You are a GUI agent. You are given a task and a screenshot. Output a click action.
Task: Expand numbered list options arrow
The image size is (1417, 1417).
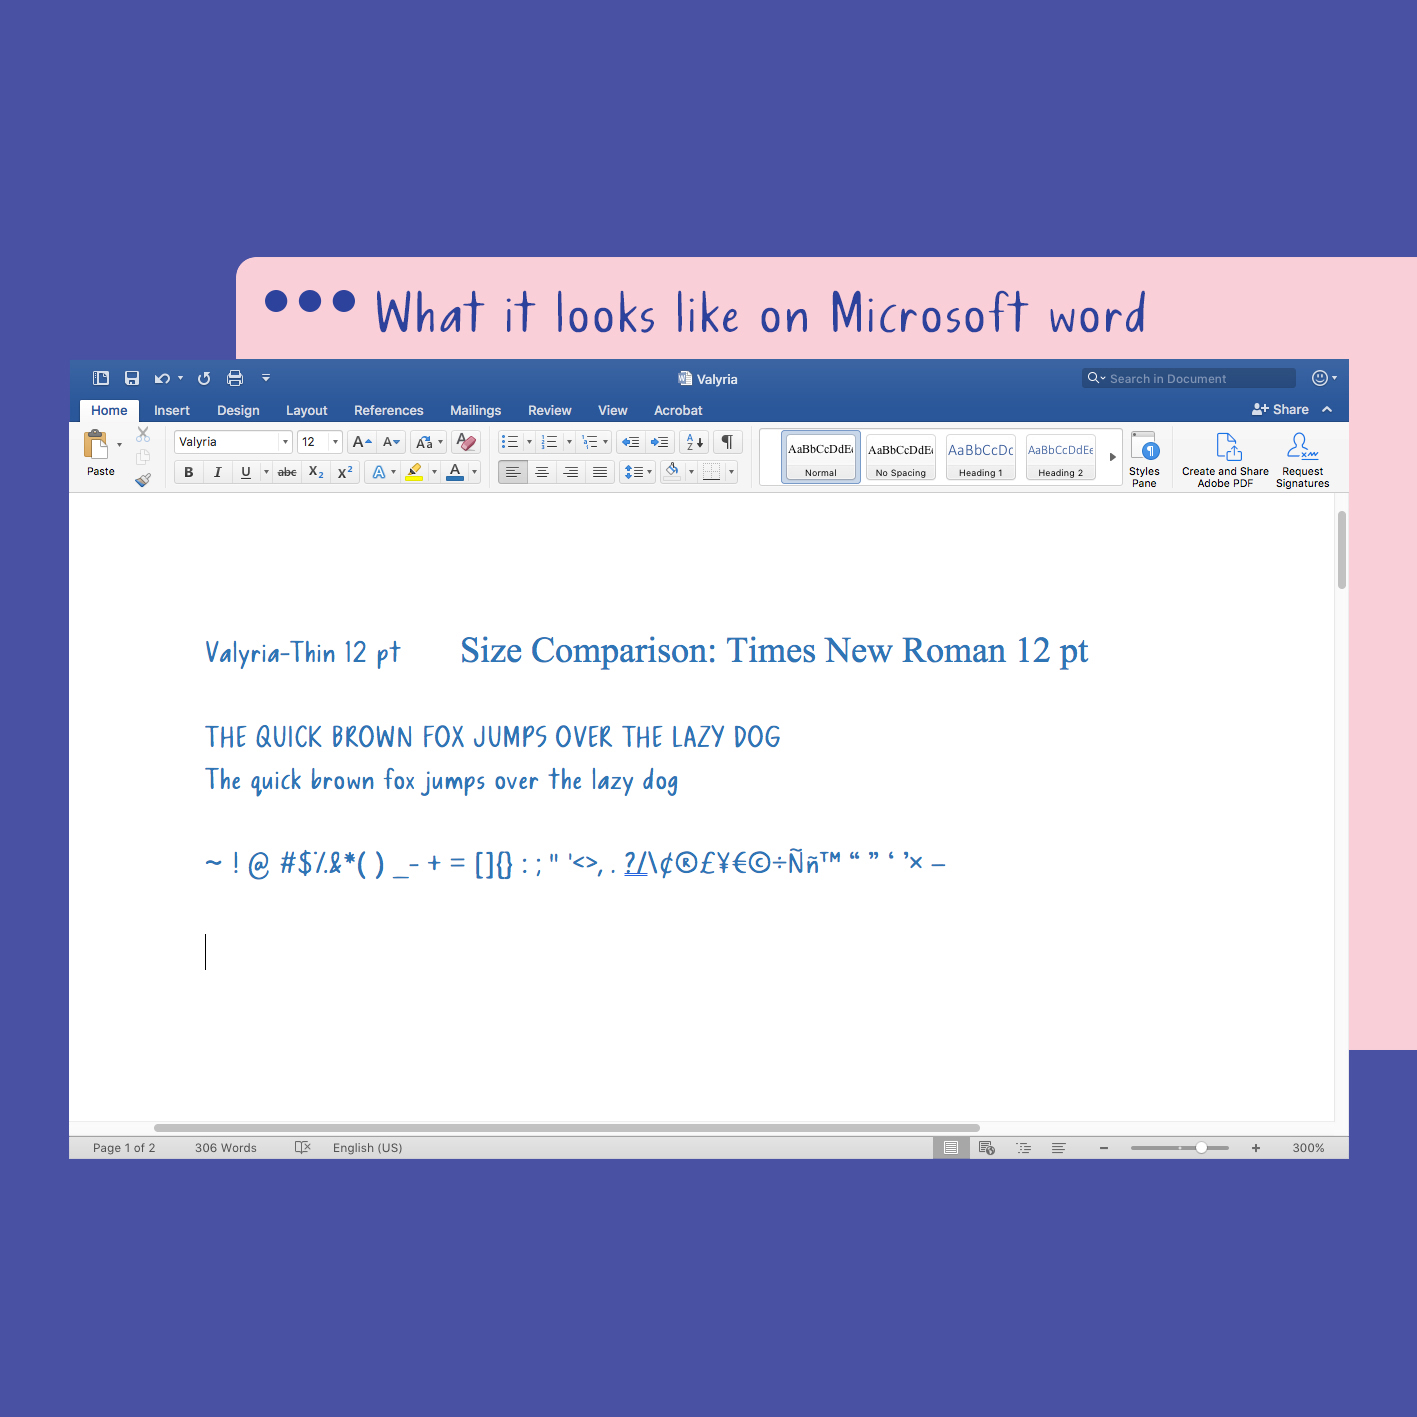569,442
